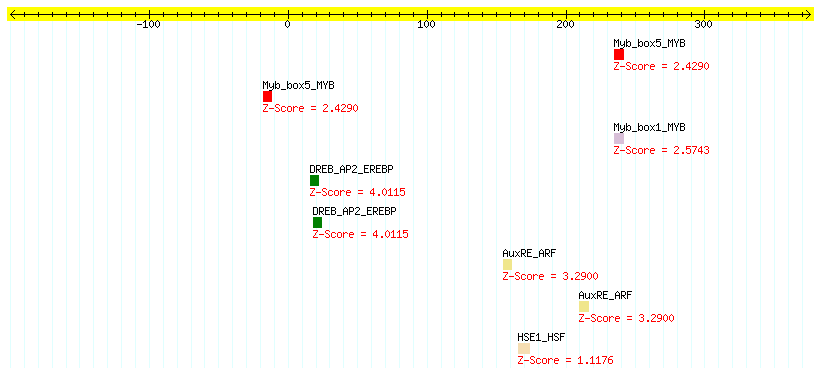The width and height of the screenshot is (820, 377).
Task: Click the HSE1_HSF label
Action: [x=541, y=337]
